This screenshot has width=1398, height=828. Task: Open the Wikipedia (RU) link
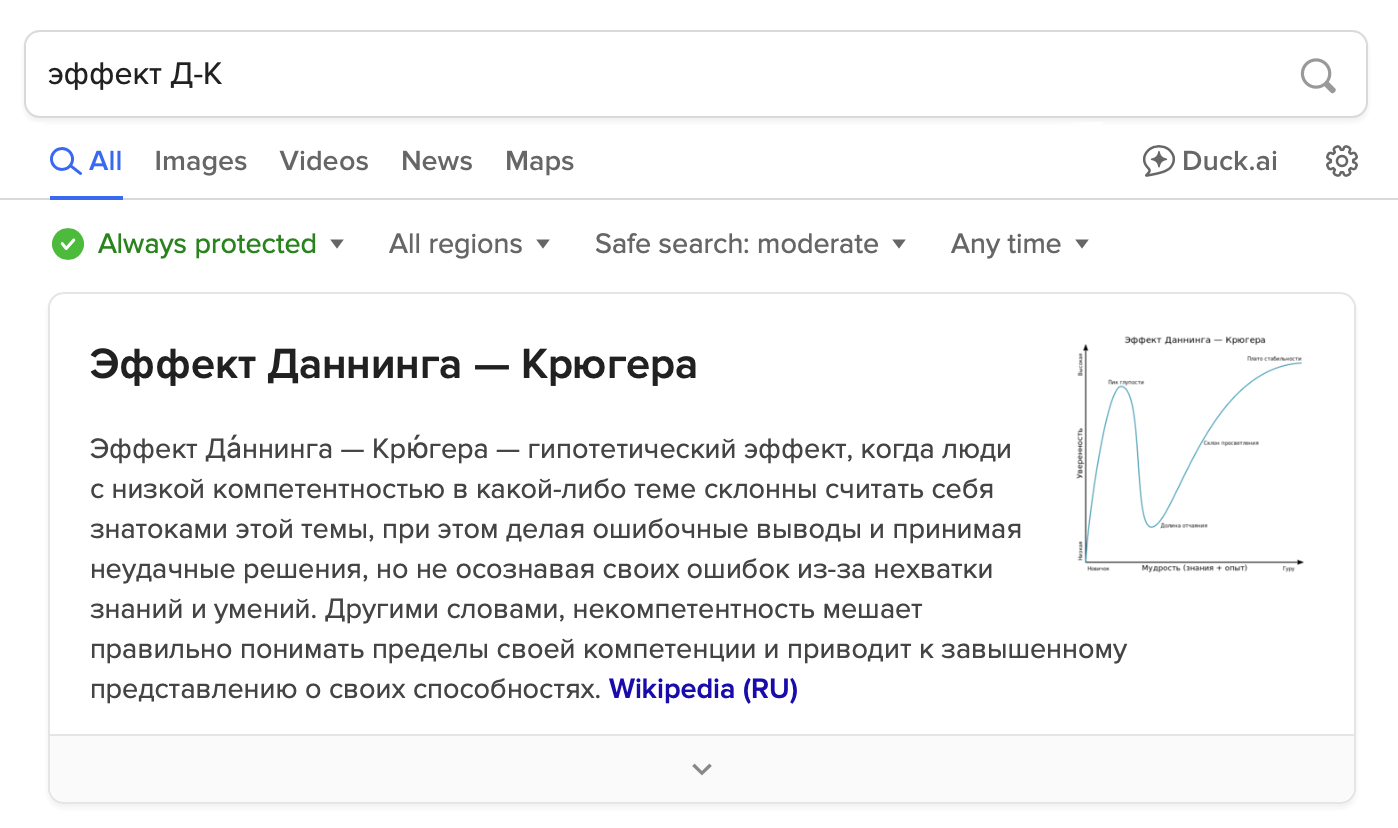tap(703, 690)
